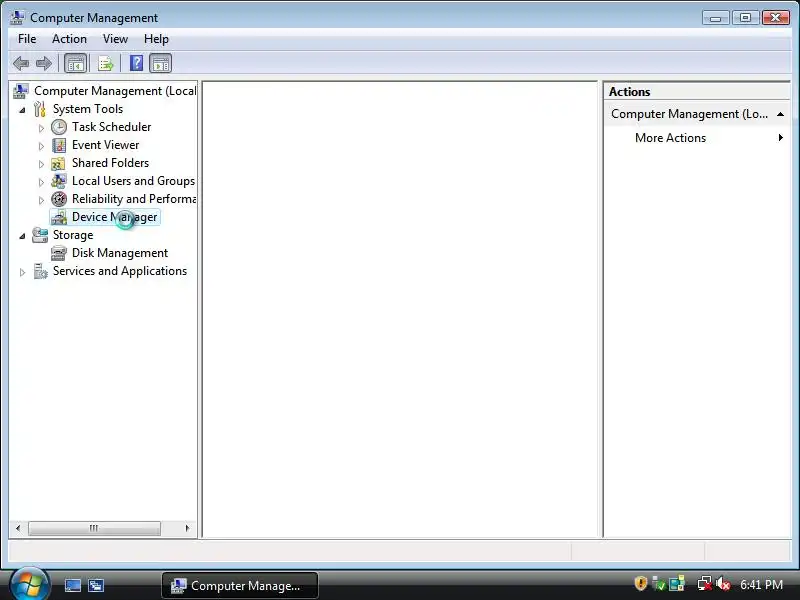Collapse the System Tools node
The width and height of the screenshot is (800, 600).
click(x=22, y=110)
